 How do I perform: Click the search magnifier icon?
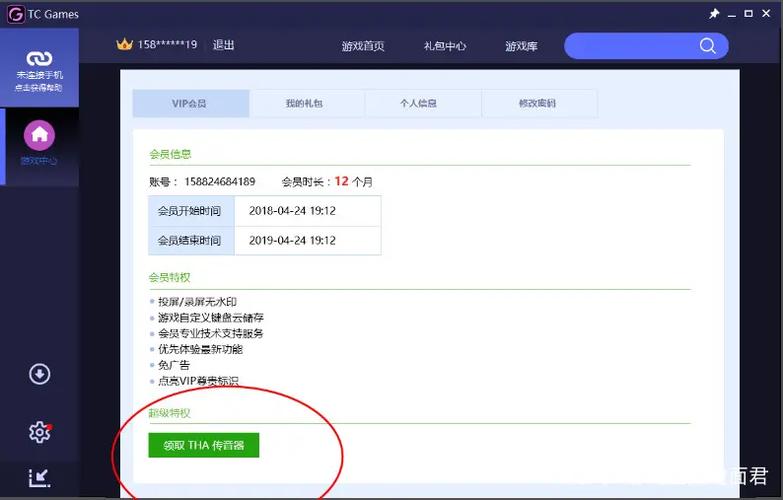click(707, 46)
